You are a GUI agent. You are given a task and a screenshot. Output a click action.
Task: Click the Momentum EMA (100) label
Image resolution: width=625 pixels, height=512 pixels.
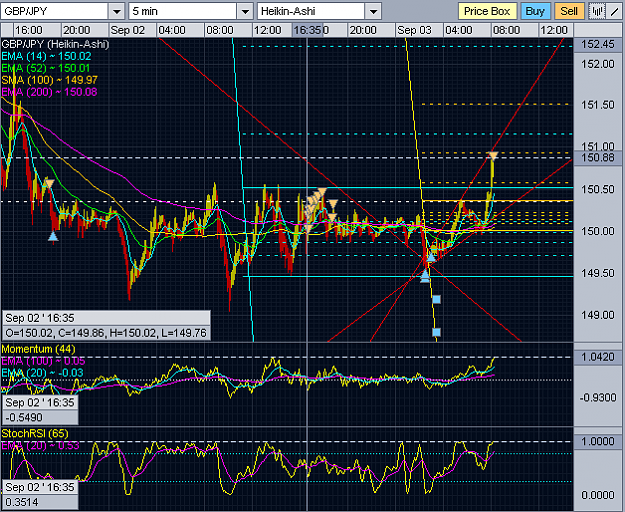click(x=43, y=361)
